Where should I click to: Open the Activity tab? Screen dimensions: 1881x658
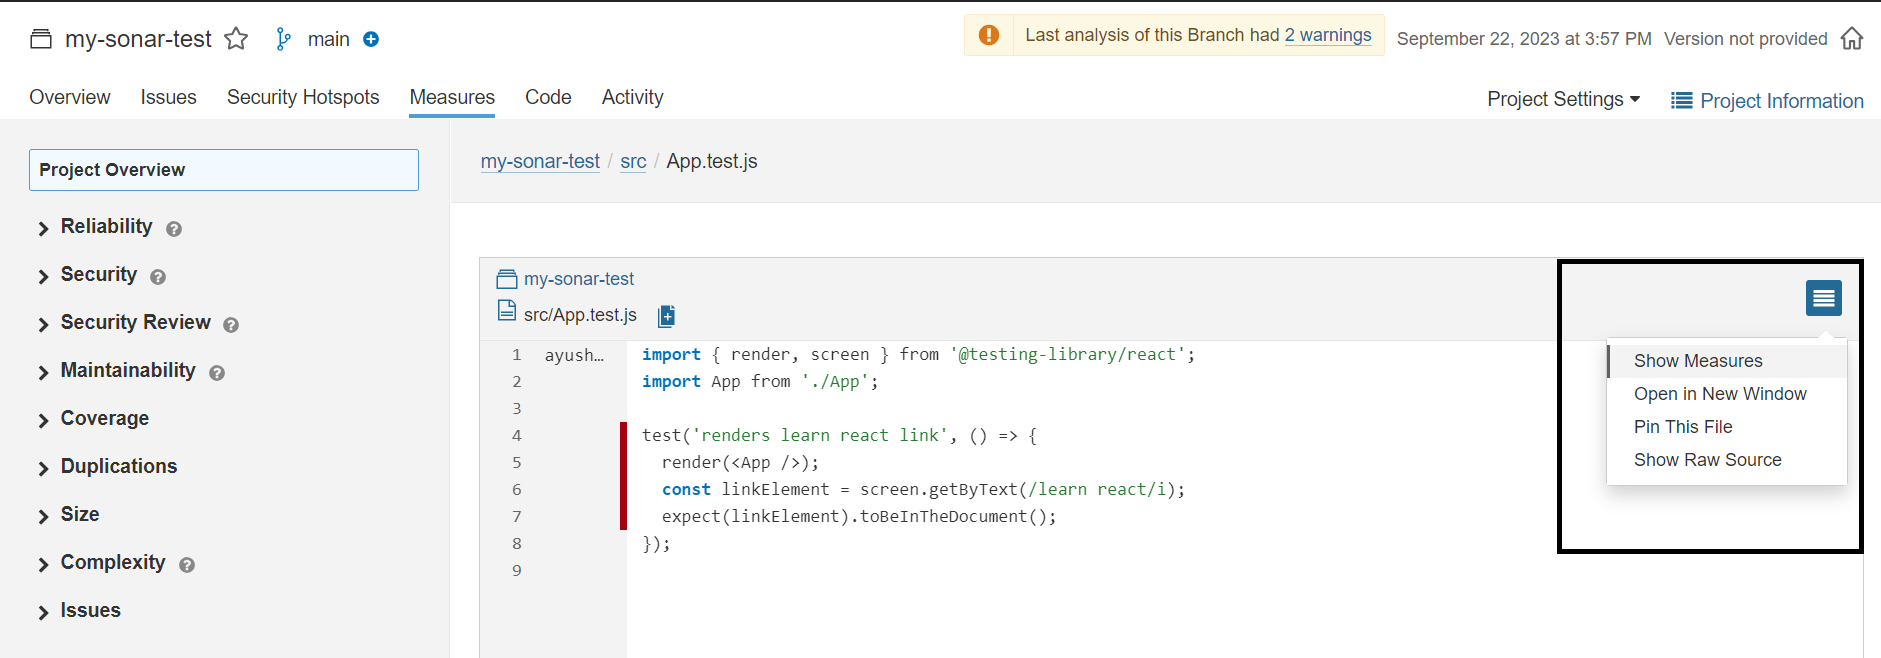click(632, 97)
